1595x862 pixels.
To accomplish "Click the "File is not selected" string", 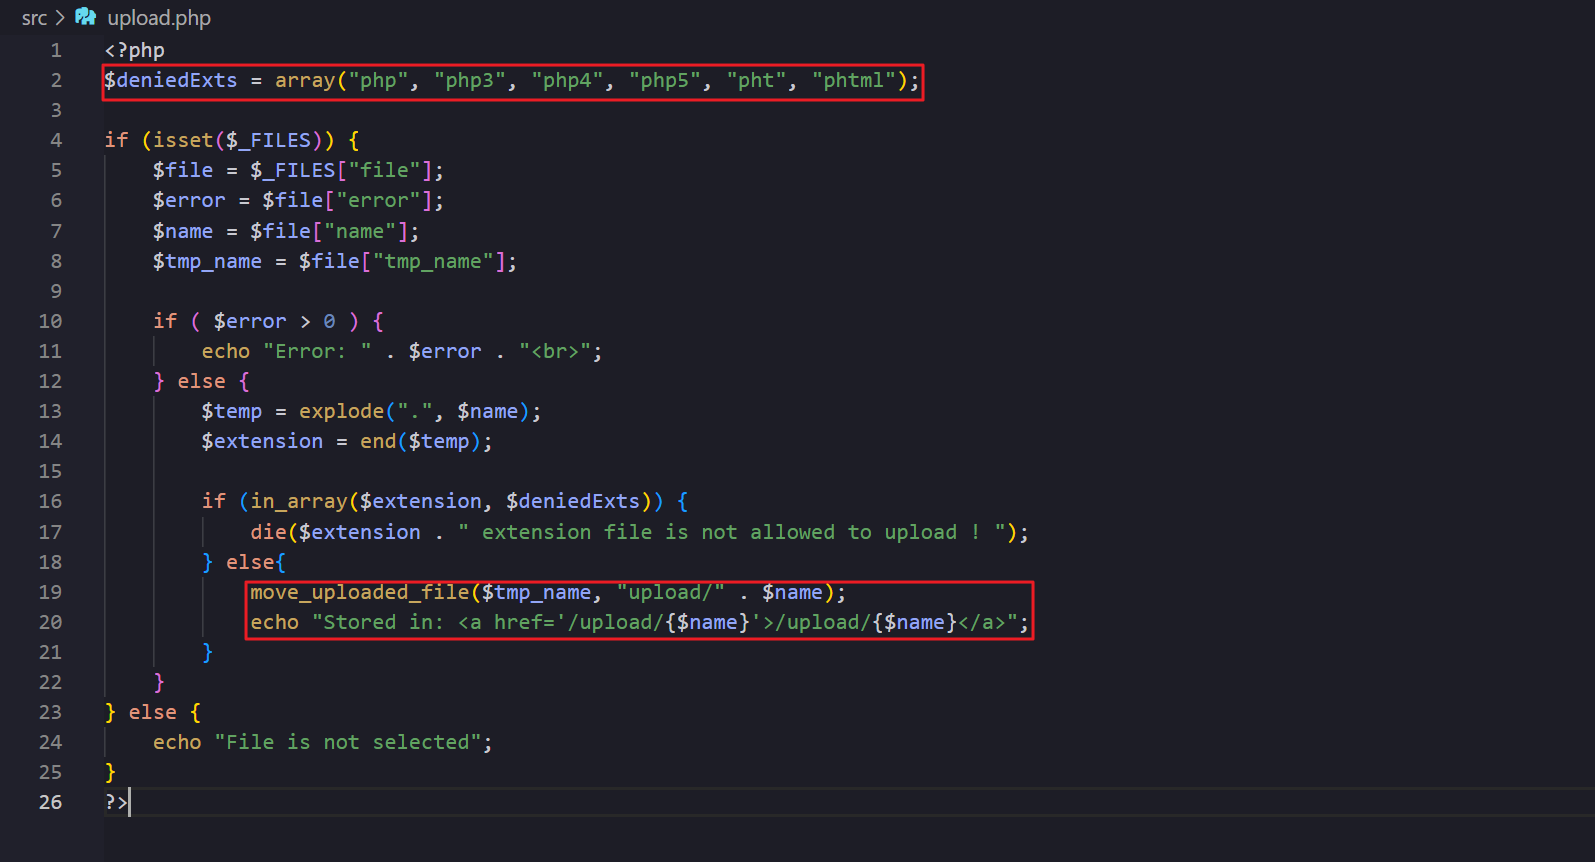I will [x=348, y=743].
